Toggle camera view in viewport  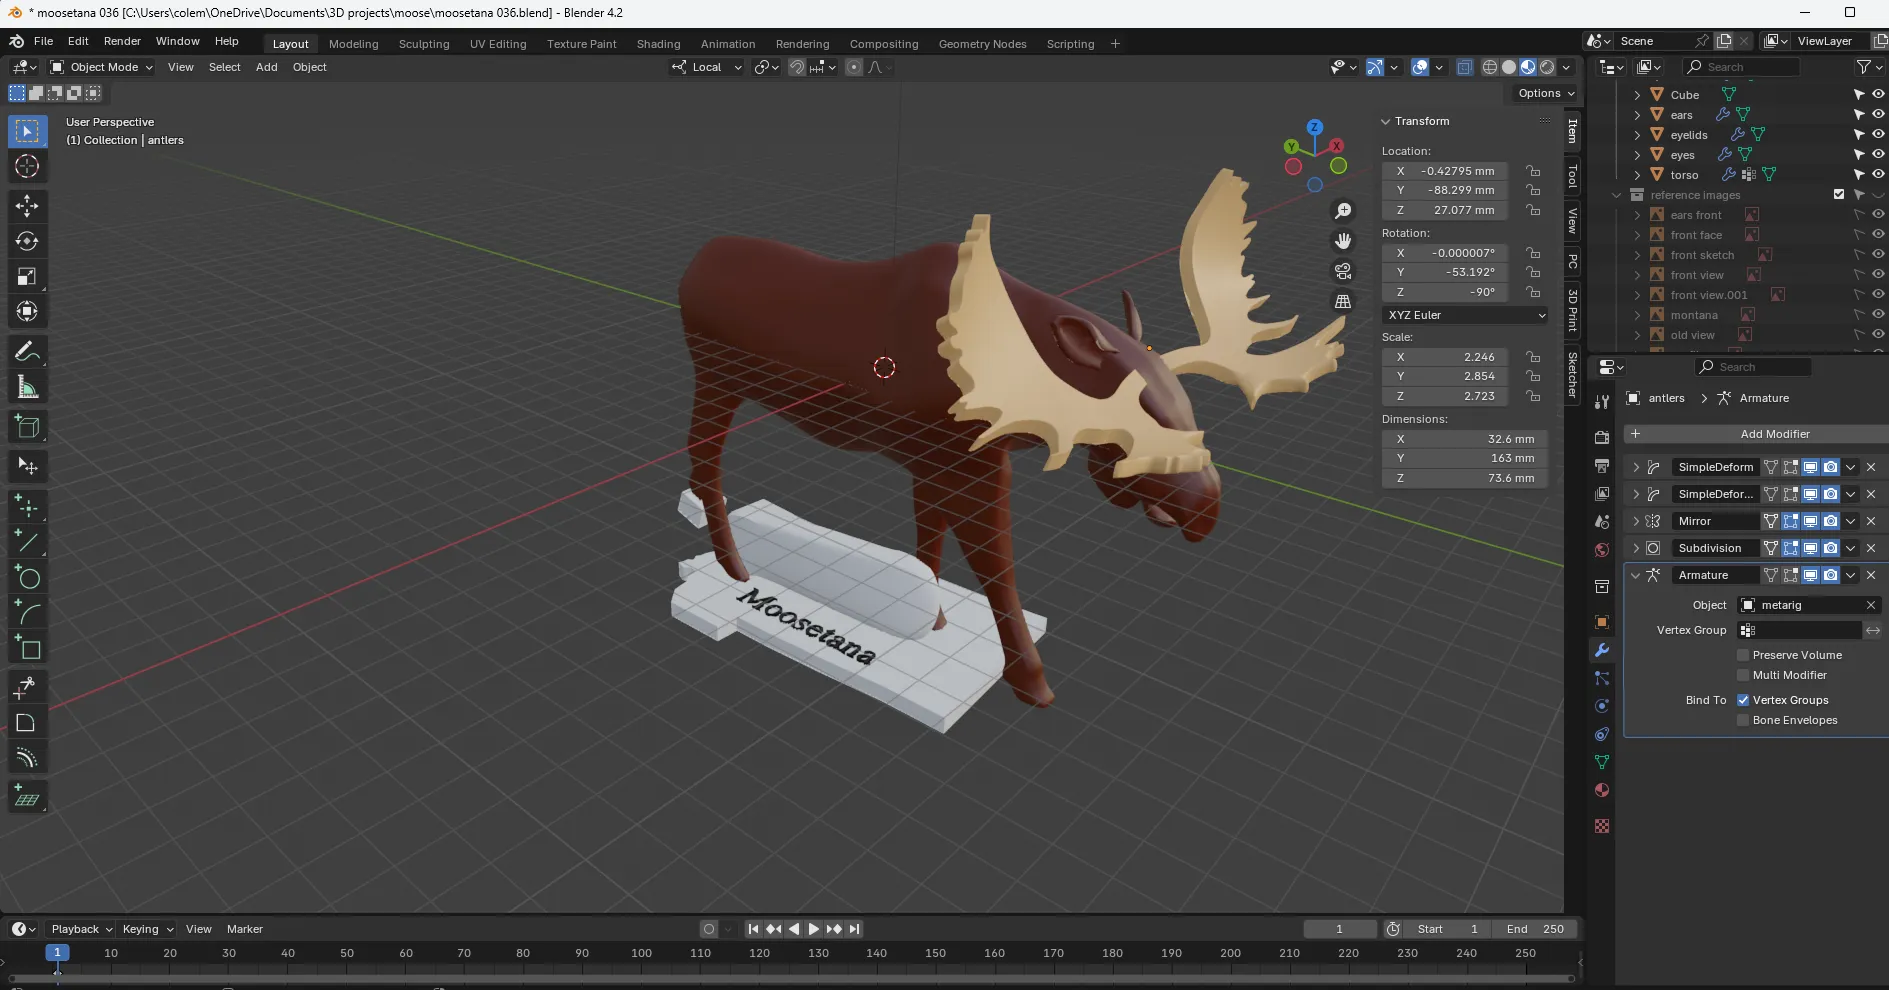(1343, 271)
